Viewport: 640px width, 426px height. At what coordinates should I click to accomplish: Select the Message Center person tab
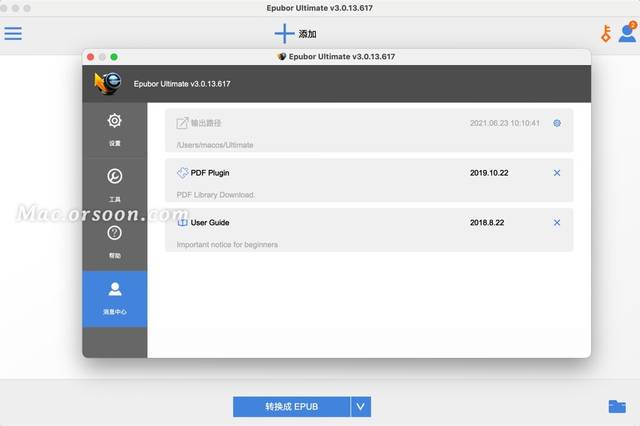point(115,299)
